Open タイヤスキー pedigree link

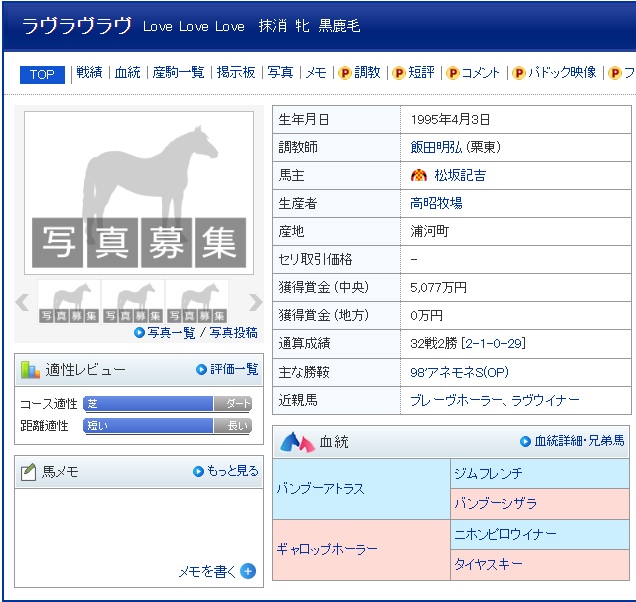[x=488, y=564]
